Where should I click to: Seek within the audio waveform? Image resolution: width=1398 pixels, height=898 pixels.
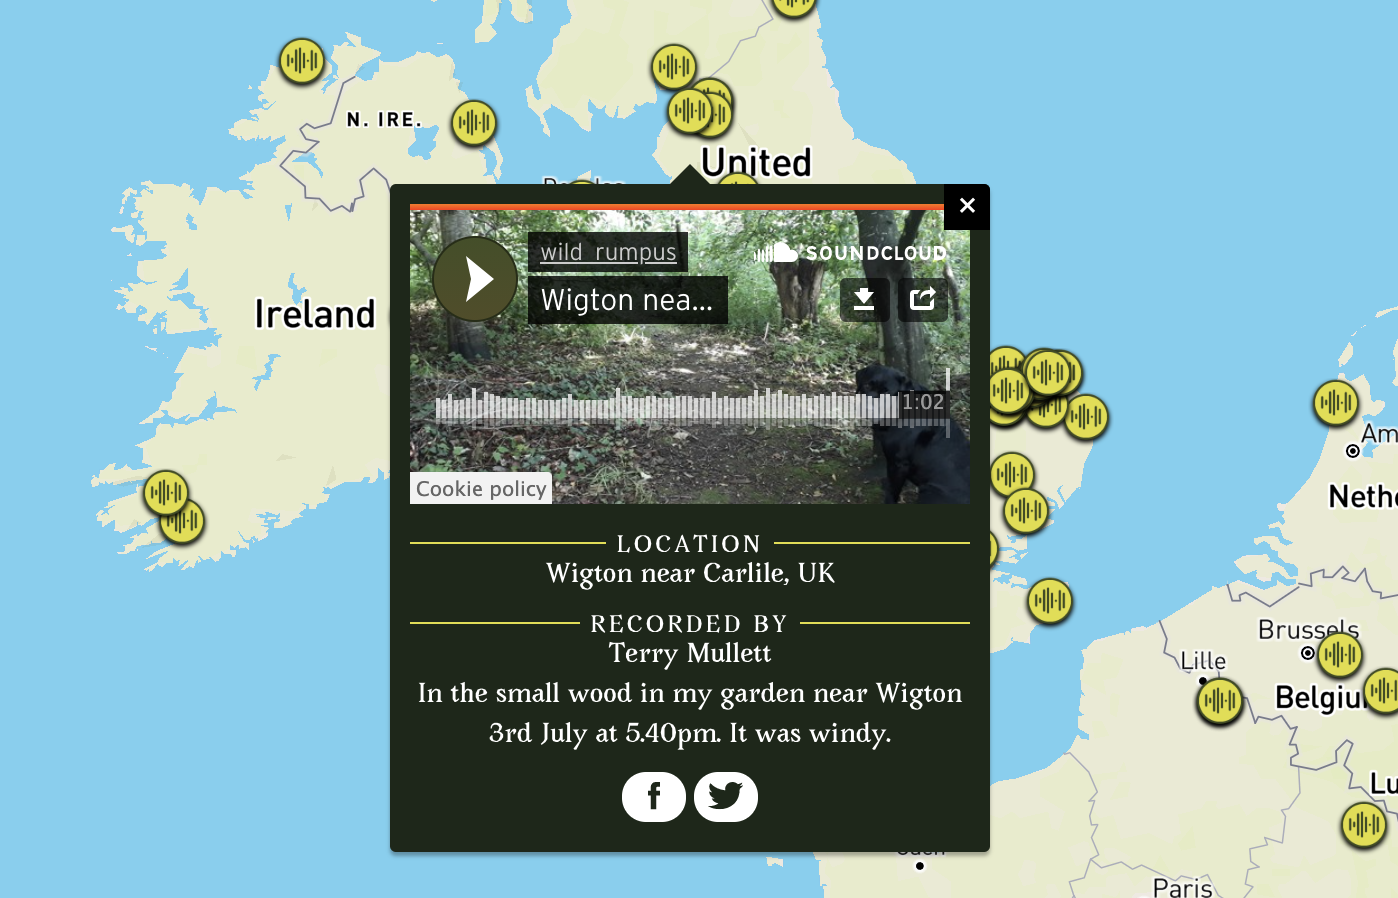tap(667, 408)
